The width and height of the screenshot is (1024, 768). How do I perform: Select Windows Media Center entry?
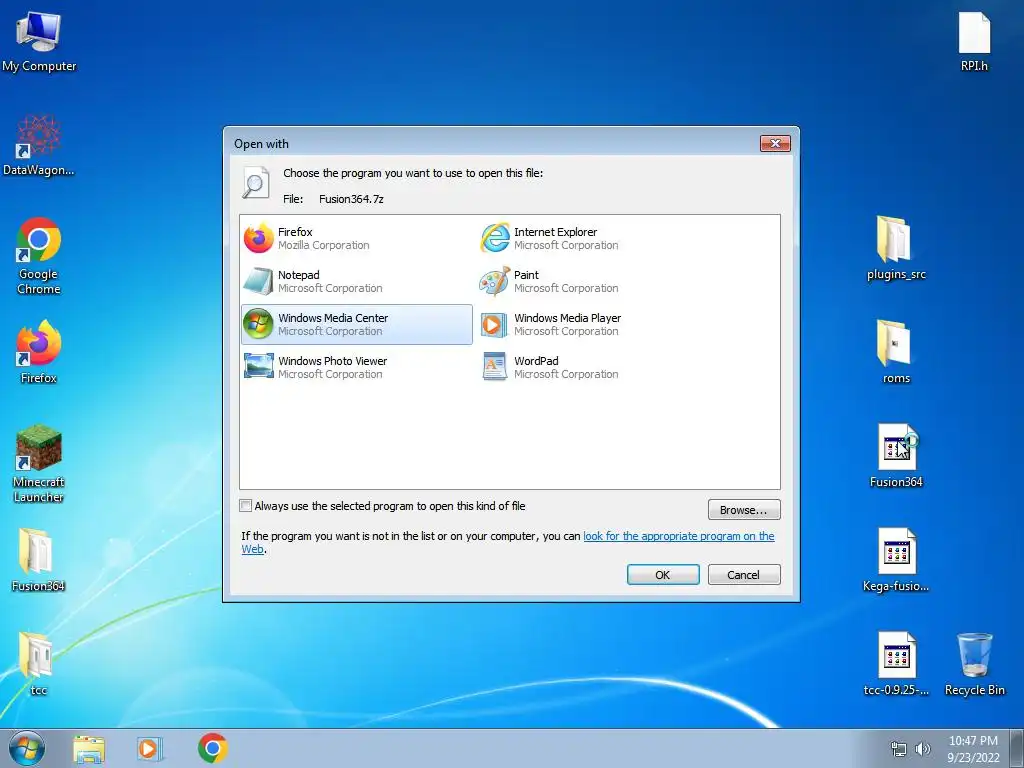click(x=357, y=325)
